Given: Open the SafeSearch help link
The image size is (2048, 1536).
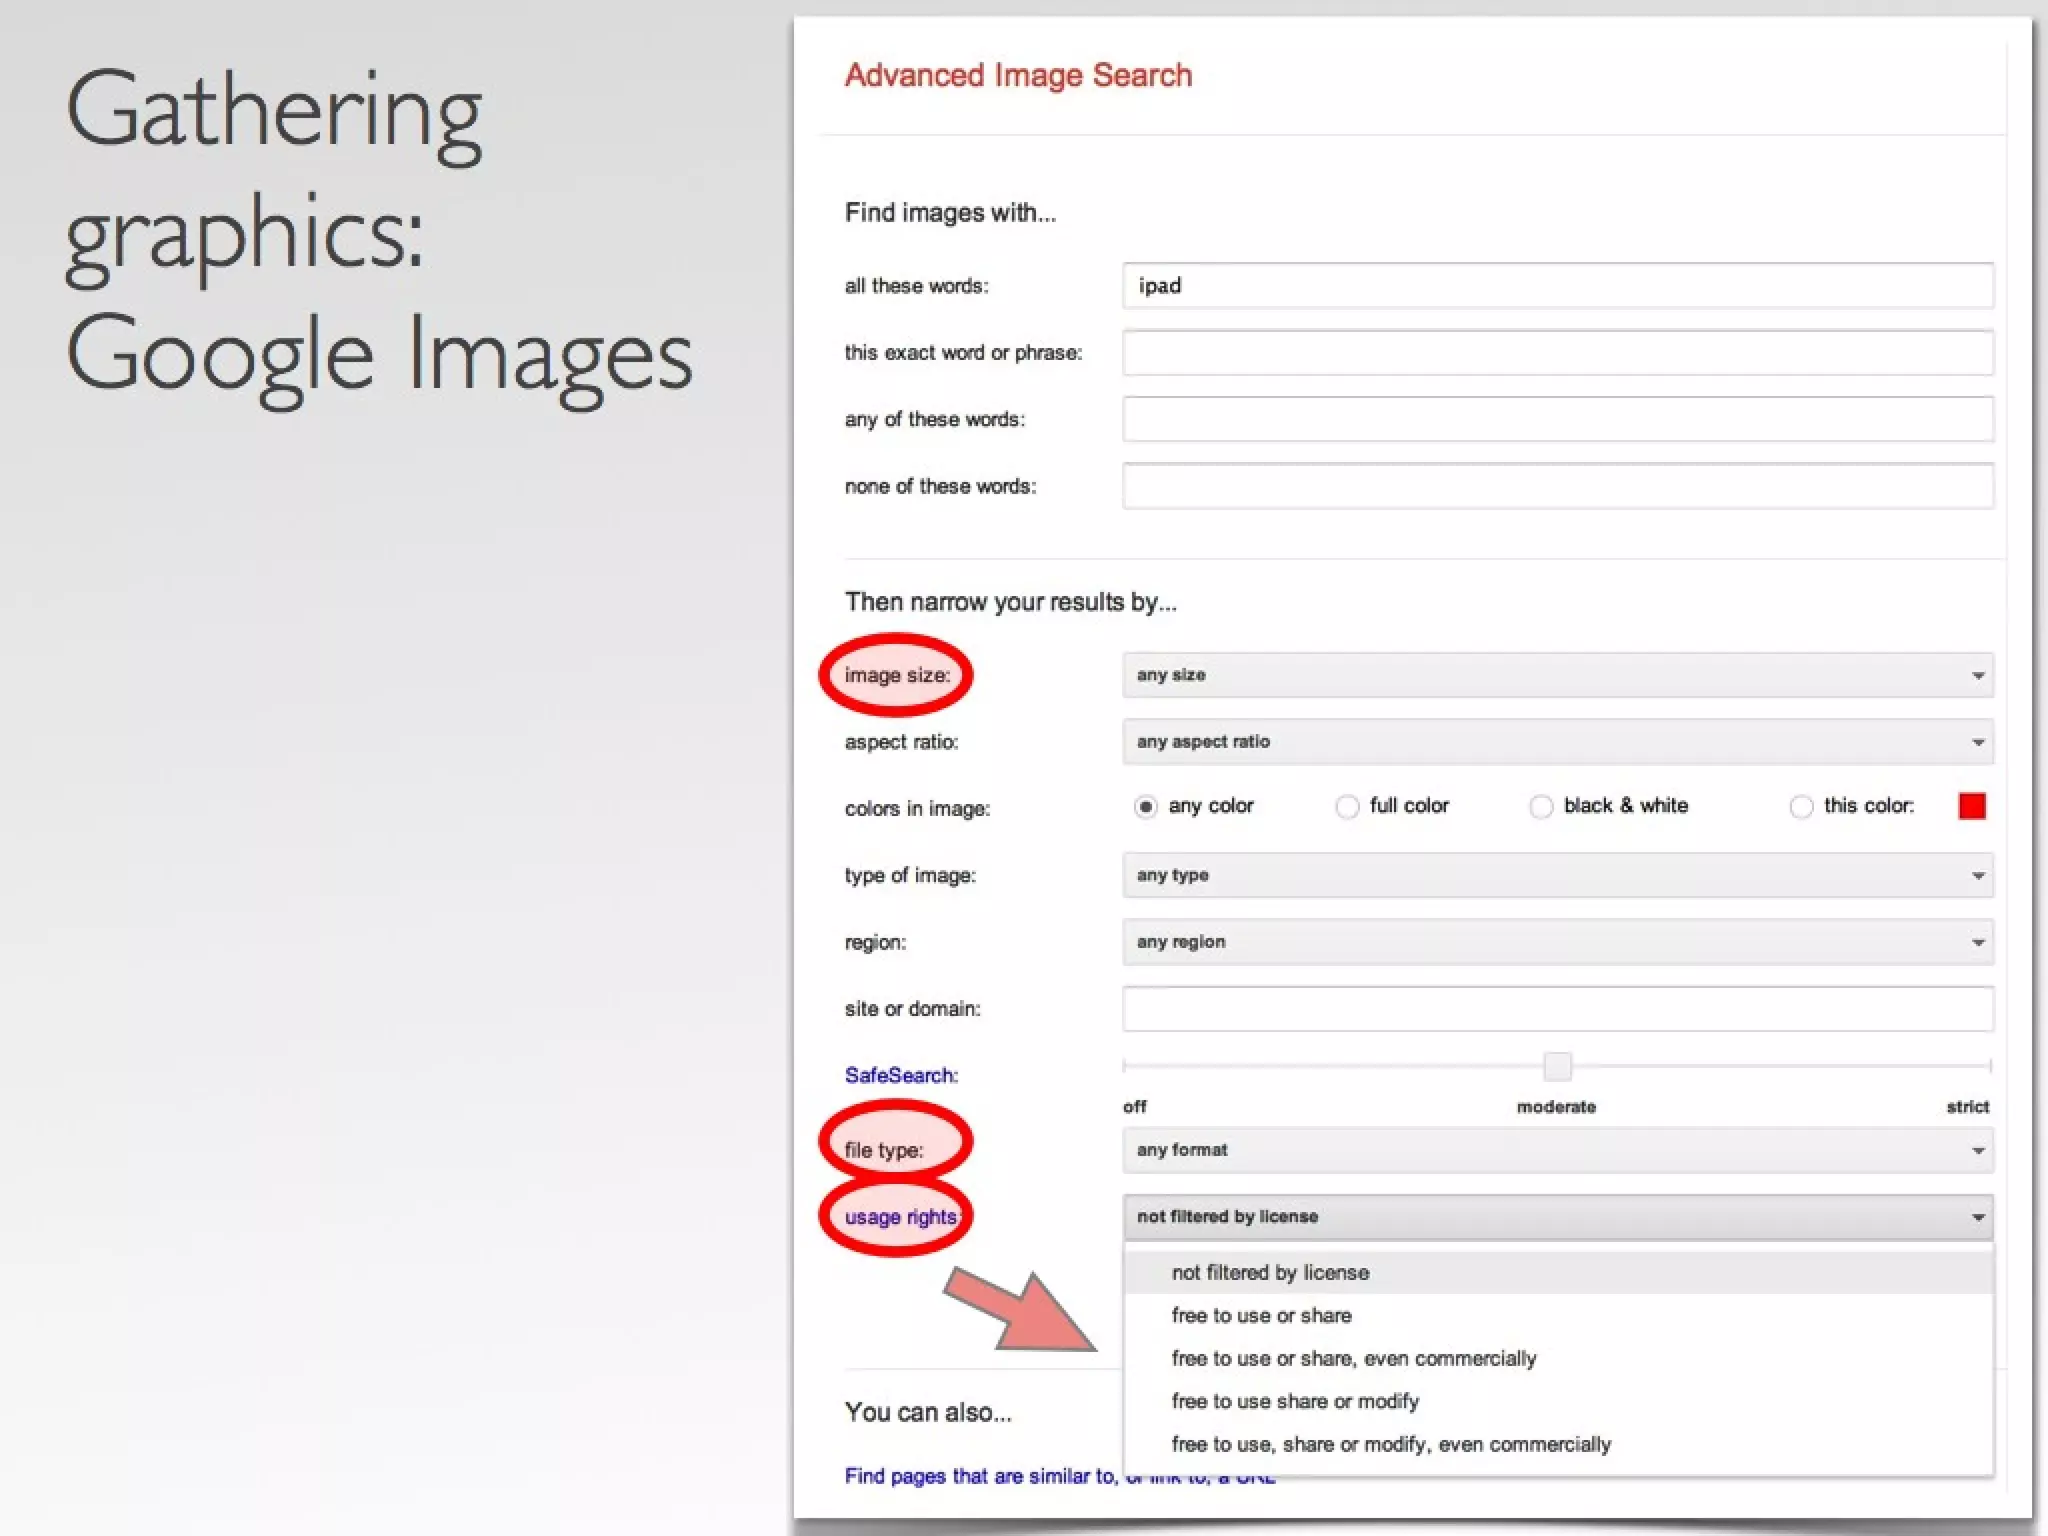Looking at the screenshot, I should (x=900, y=1075).
